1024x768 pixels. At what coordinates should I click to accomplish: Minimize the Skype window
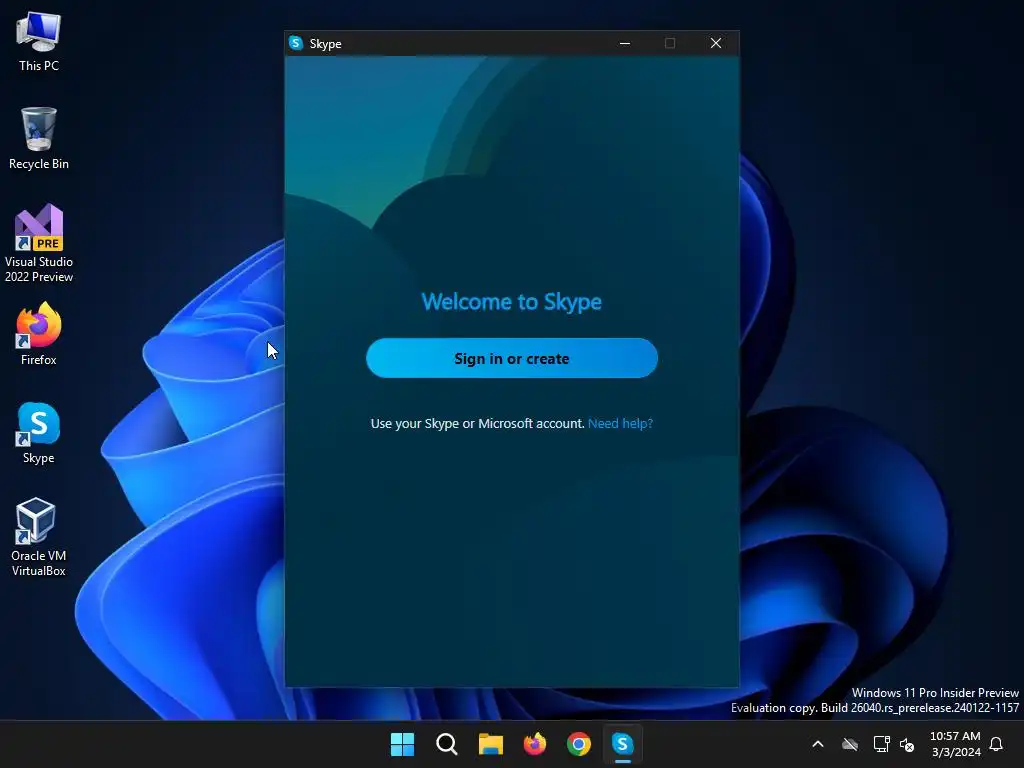[x=625, y=43]
